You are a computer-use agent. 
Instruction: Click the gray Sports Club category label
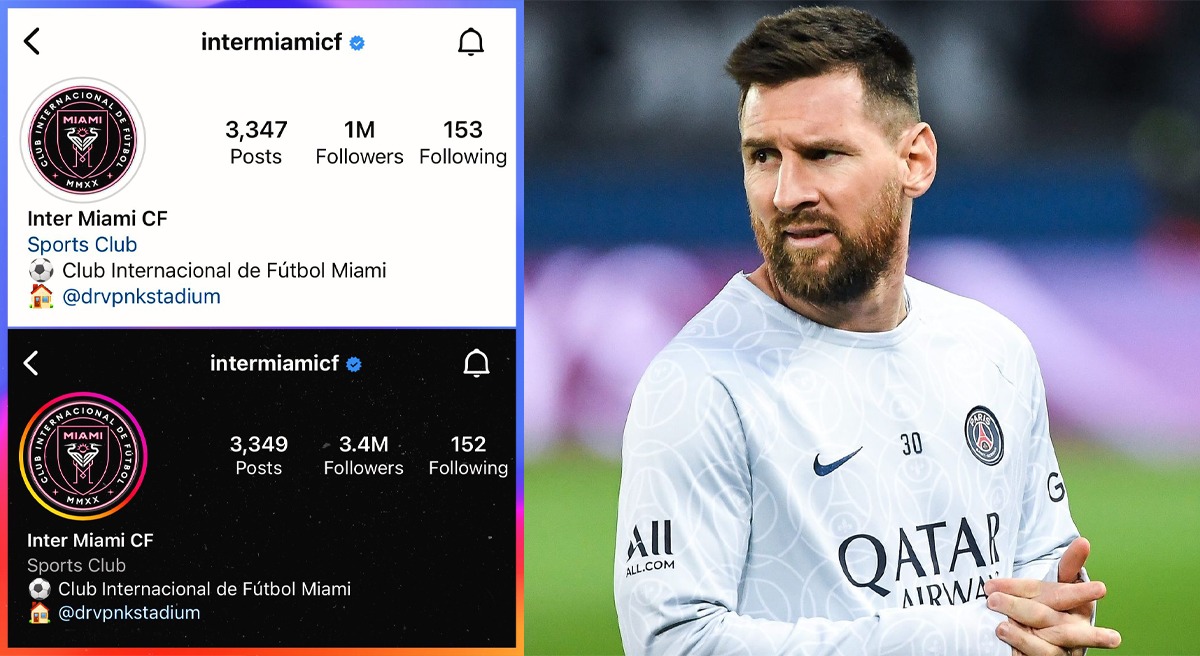pos(76,565)
